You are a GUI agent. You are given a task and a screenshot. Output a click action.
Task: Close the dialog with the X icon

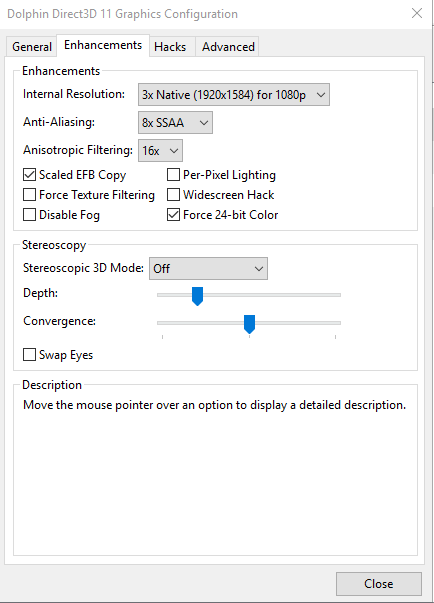417,13
